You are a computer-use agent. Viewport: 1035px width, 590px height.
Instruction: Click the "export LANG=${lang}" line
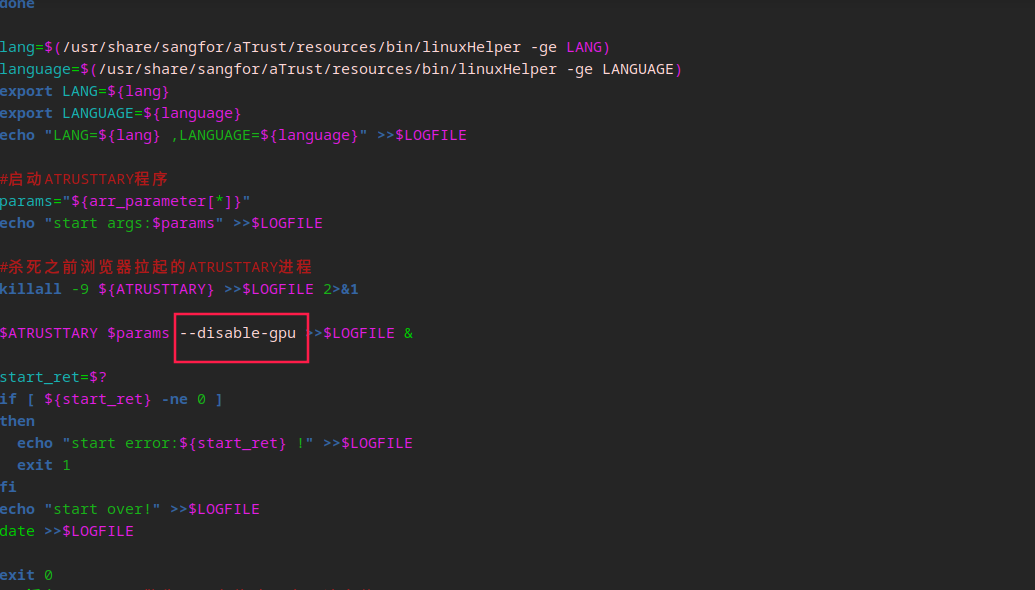point(77,91)
